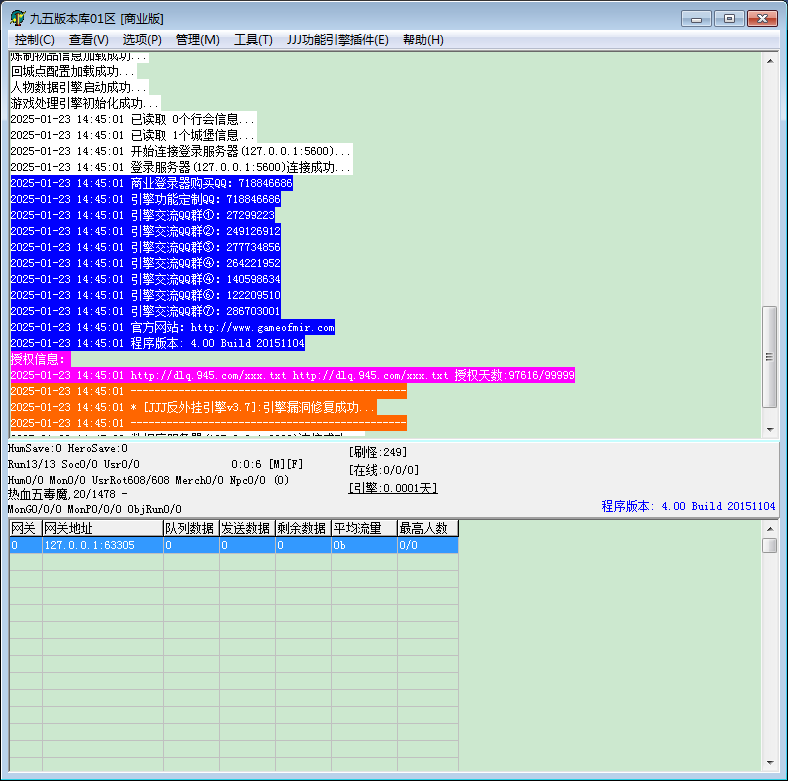Click log line 引擎交流QQ群⑦: 286703001
The width and height of the screenshot is (788, 781).
(x=145, y=311)
